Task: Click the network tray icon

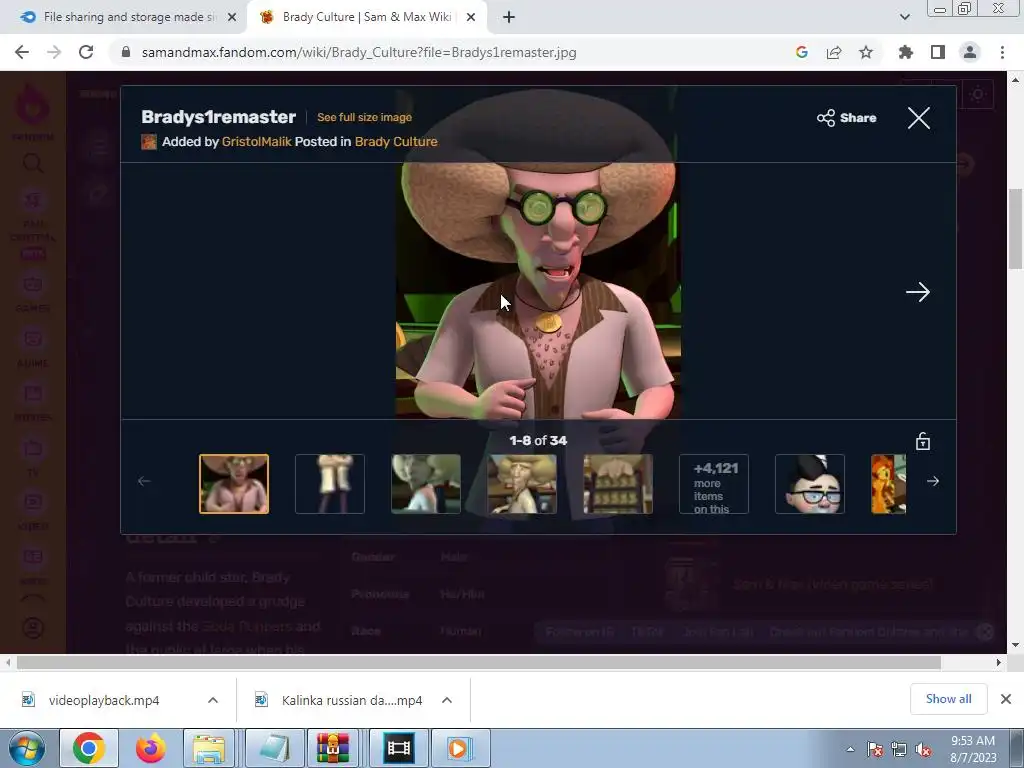Action: 899,750
